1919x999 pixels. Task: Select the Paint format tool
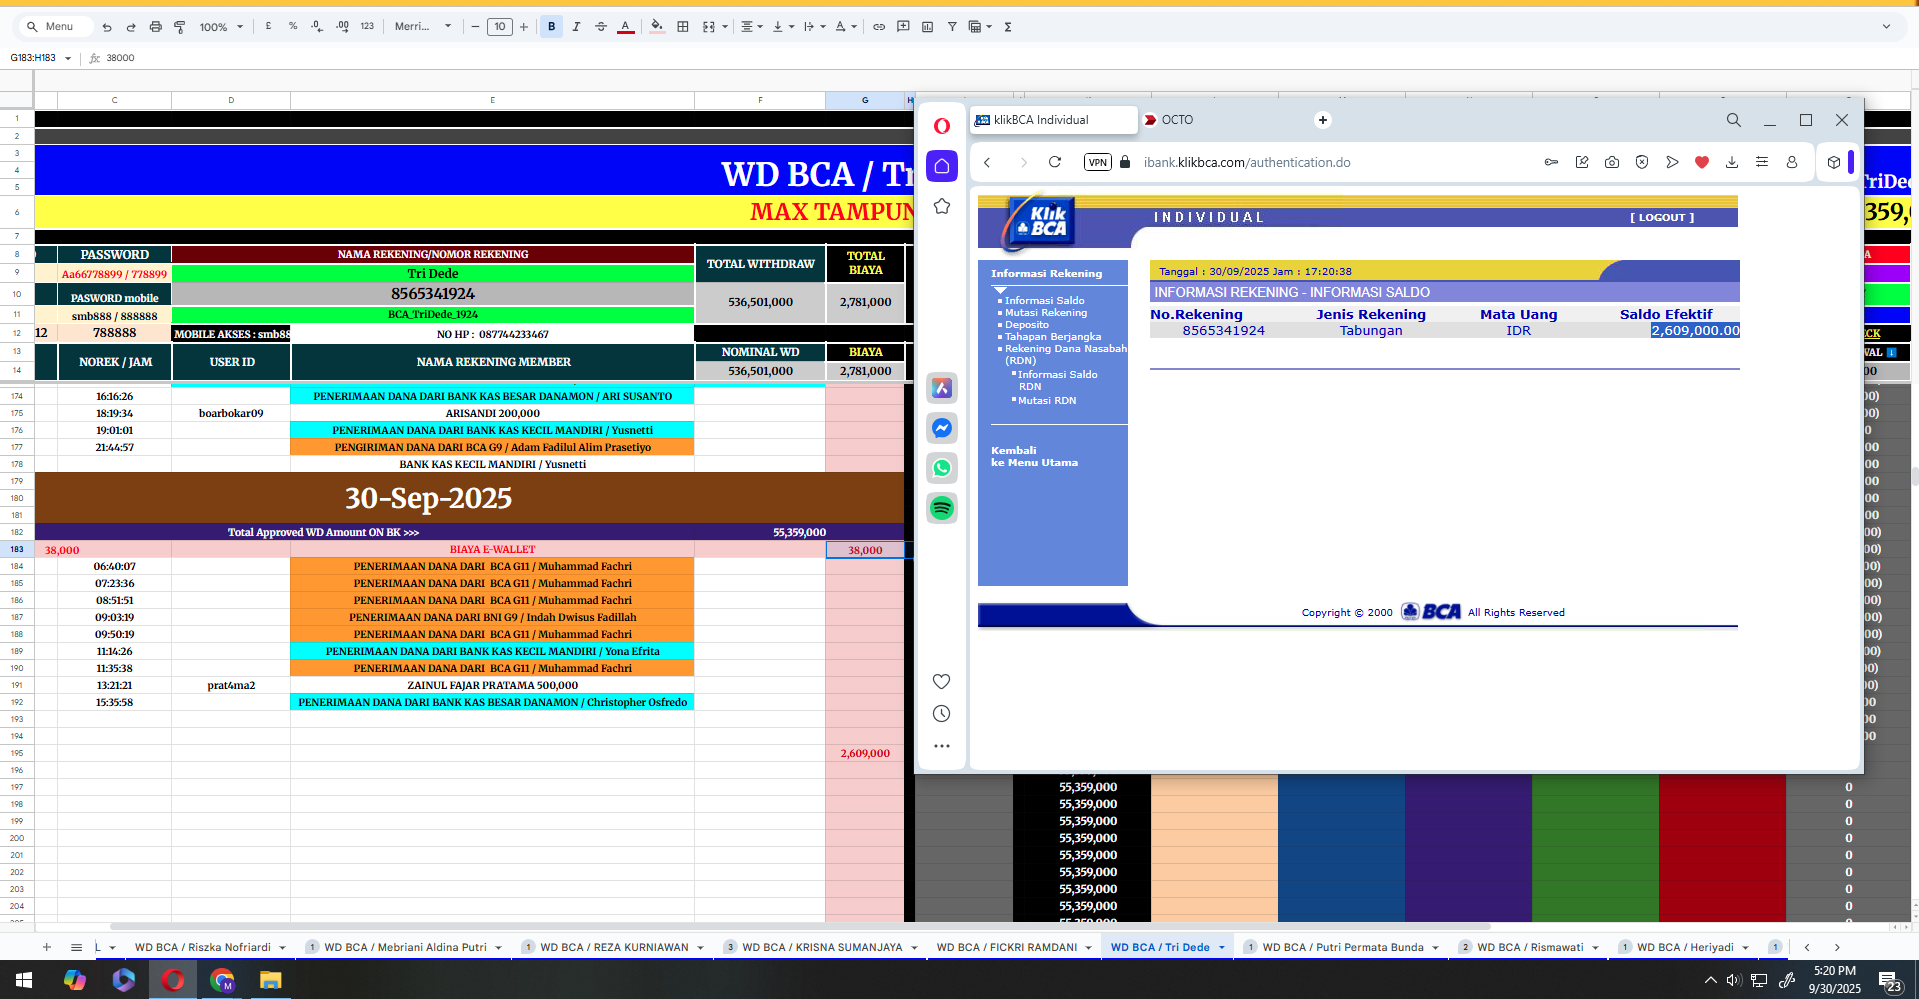pos(180,27)
